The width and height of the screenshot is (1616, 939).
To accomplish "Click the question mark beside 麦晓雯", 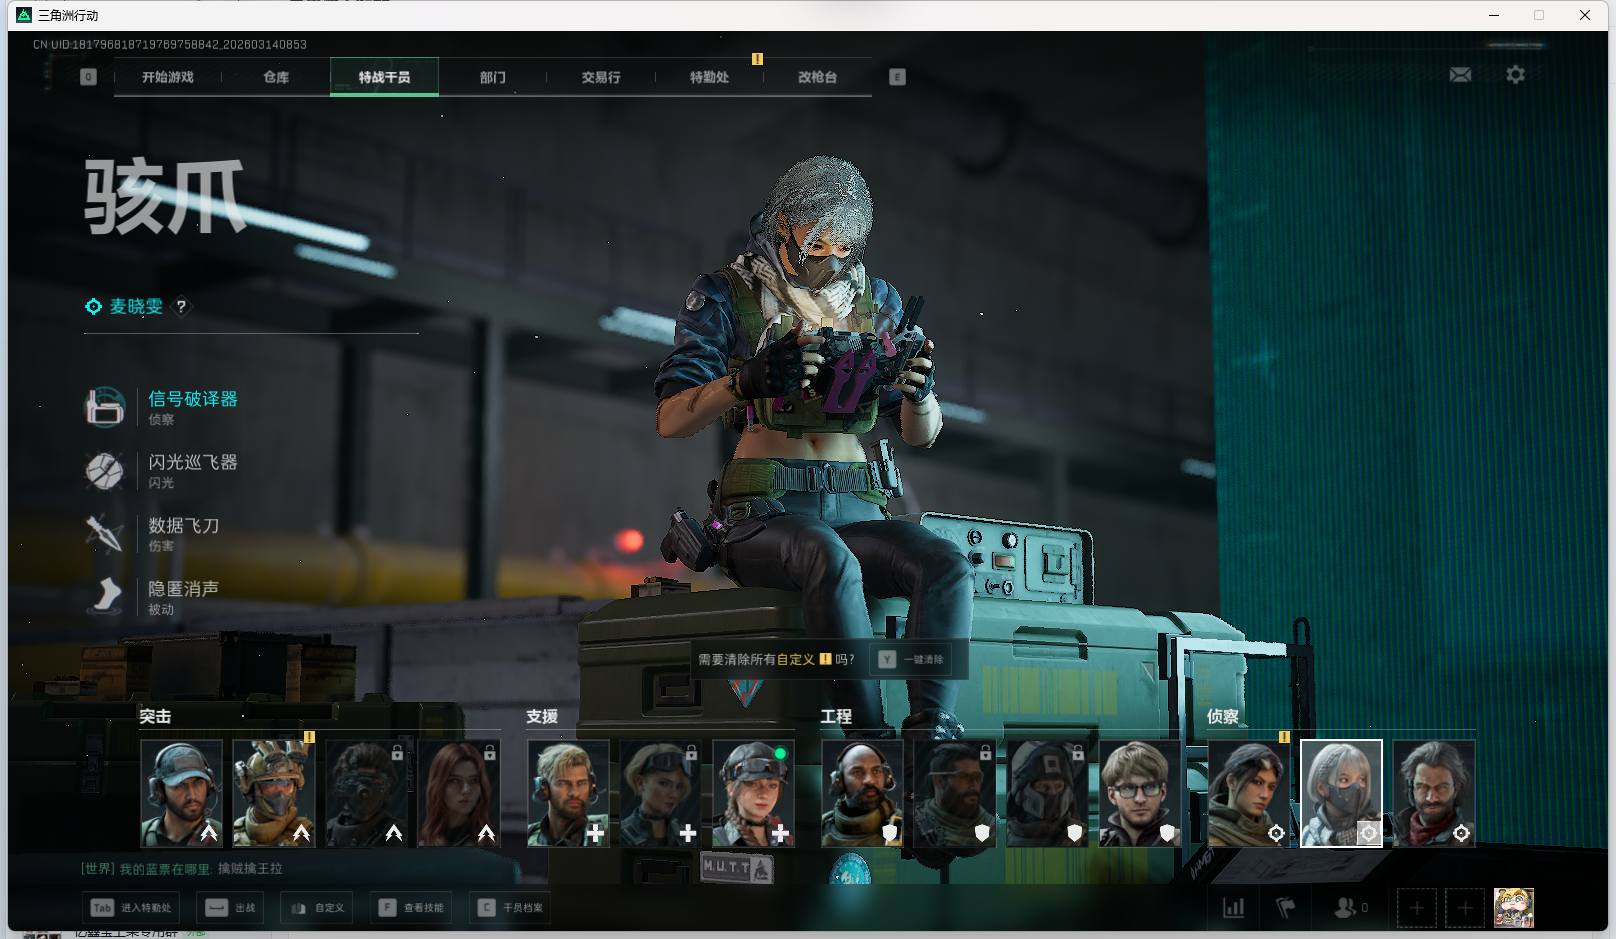I will pos(181,307).
